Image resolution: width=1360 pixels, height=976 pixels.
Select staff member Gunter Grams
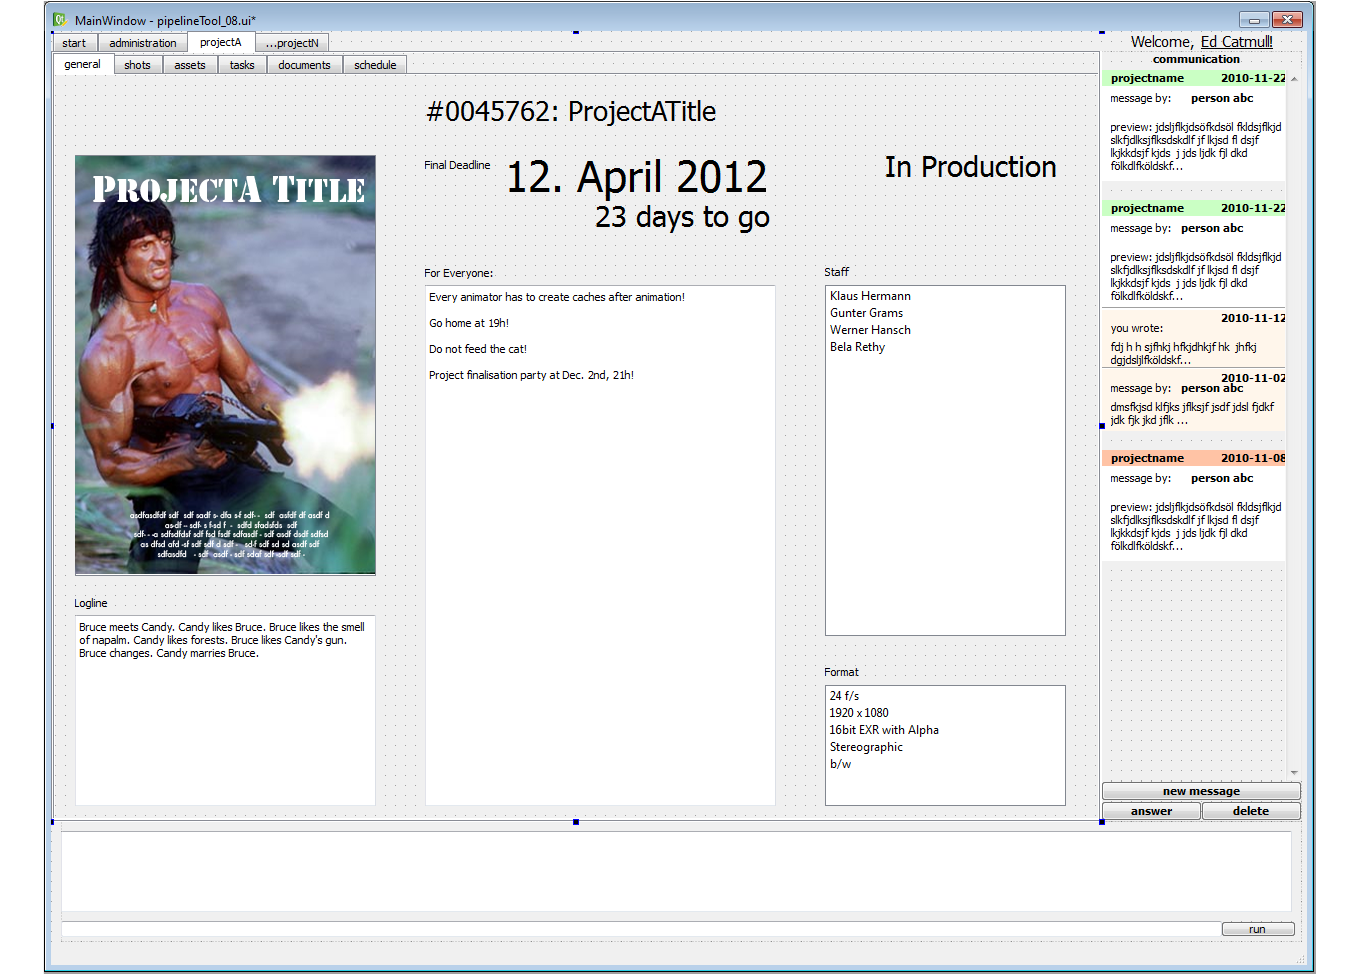click(866, 313)
